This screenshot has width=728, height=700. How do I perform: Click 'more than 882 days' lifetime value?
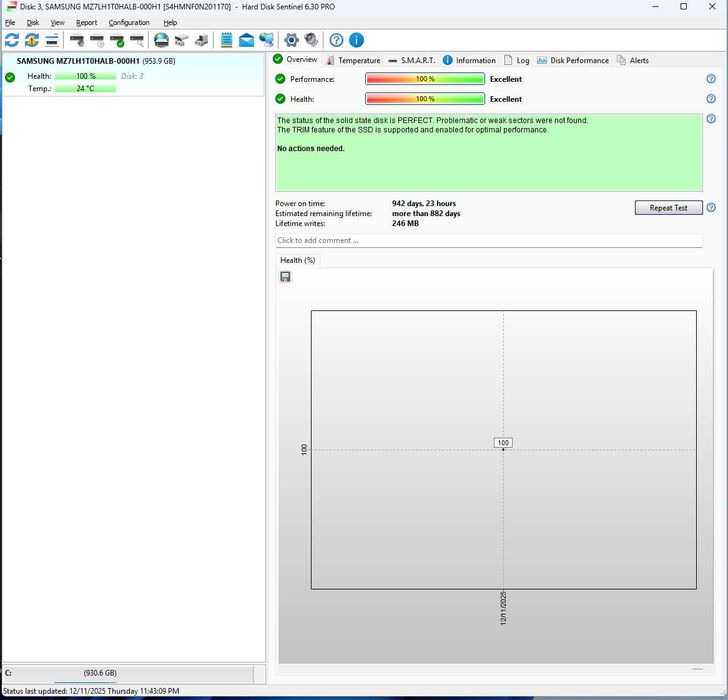coord(426,214)
